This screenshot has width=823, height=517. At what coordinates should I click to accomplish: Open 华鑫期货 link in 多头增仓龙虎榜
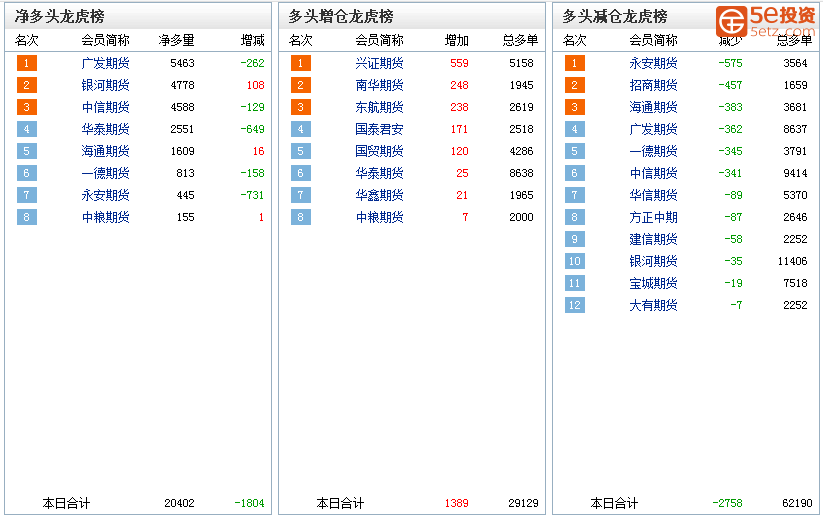click(379, 196)
